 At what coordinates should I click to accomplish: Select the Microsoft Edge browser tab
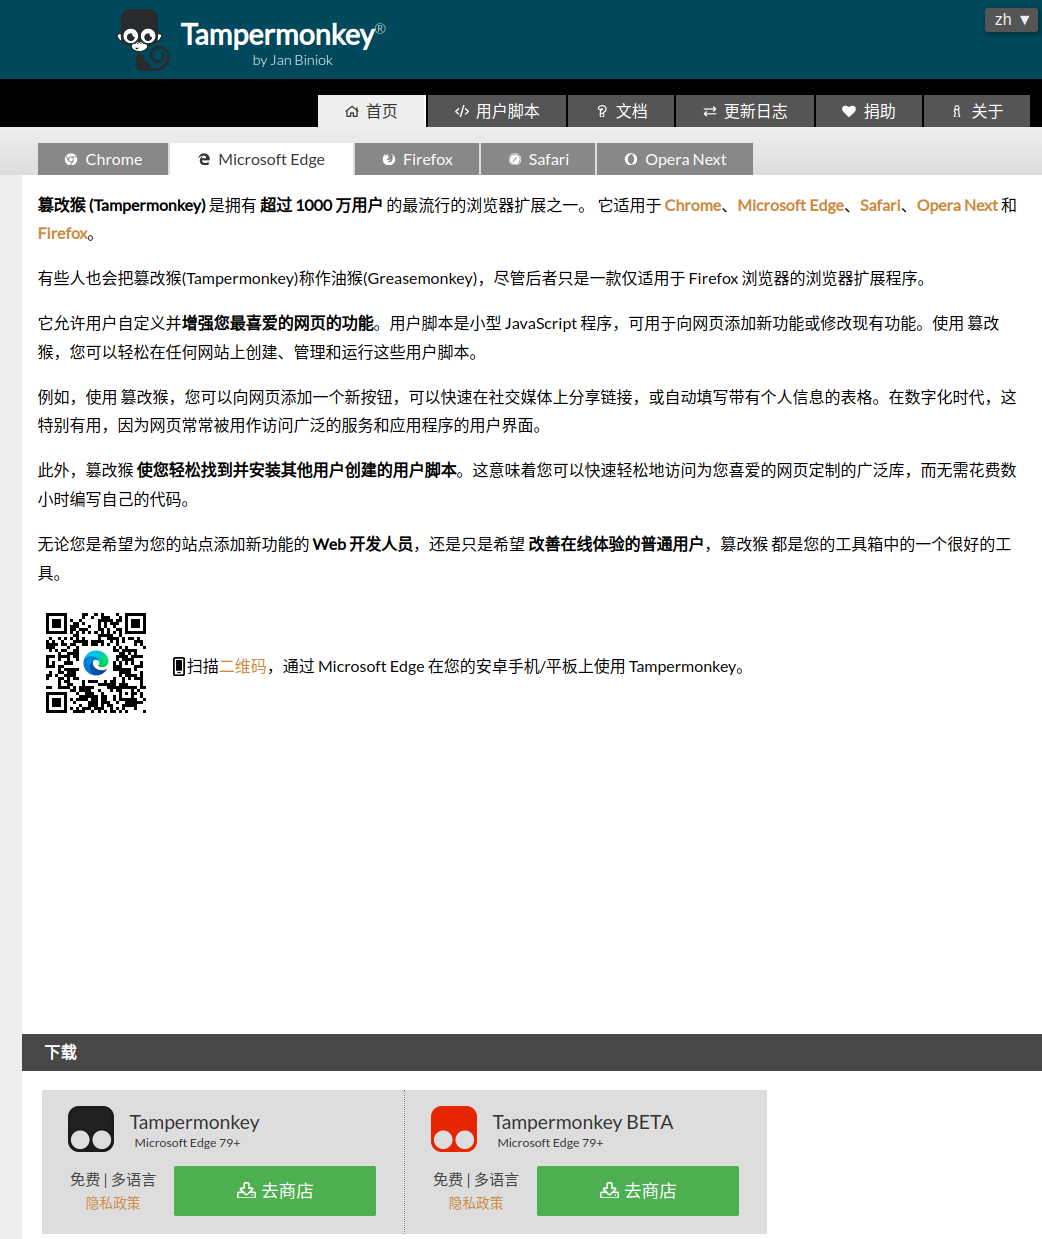click(261, 159)
